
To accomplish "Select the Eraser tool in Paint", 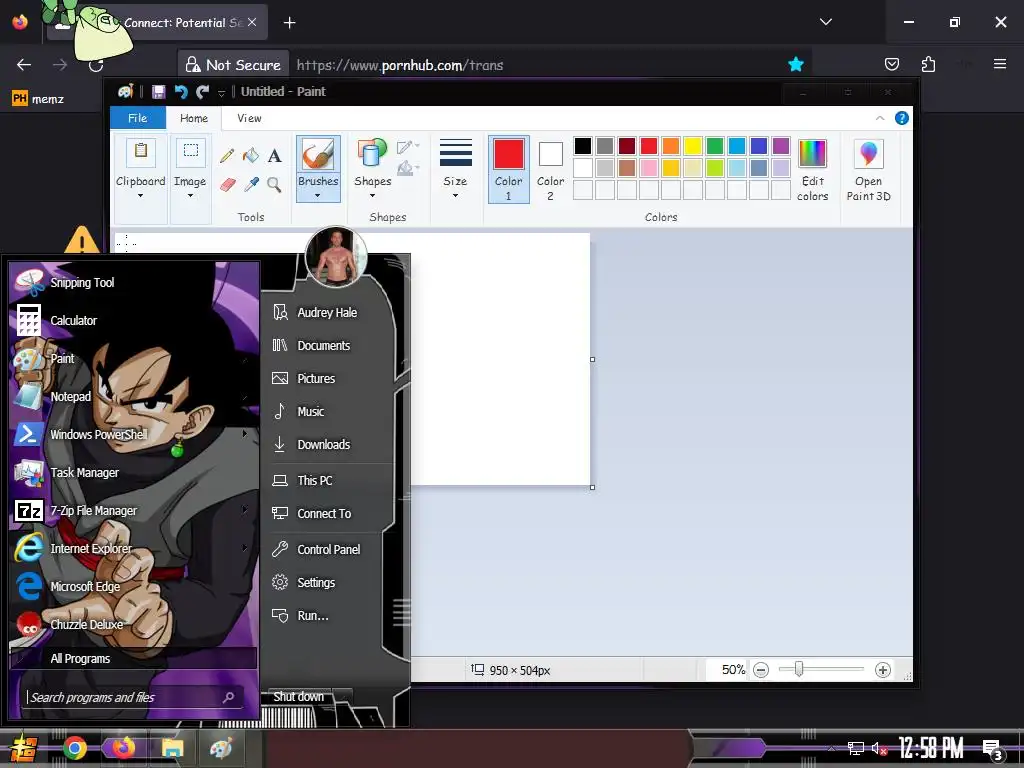I will 227,185.
